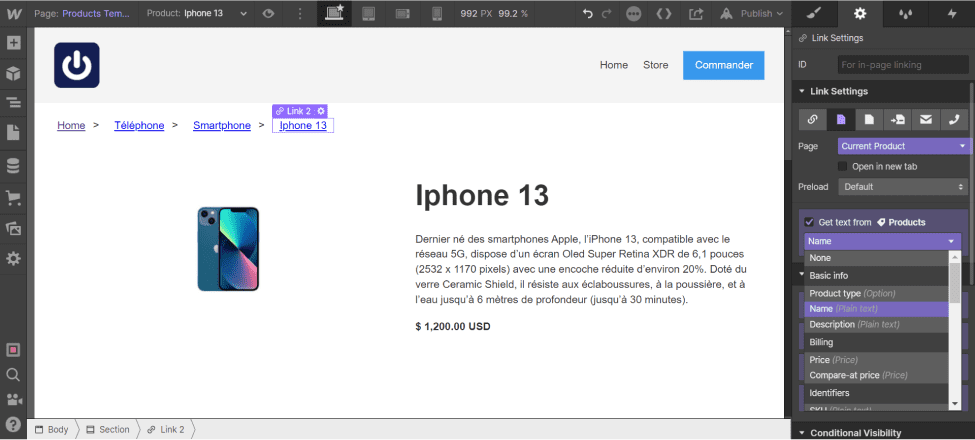Open the search magnifier tool
This screenshot has width=975, height=440.
pos(13,375)
